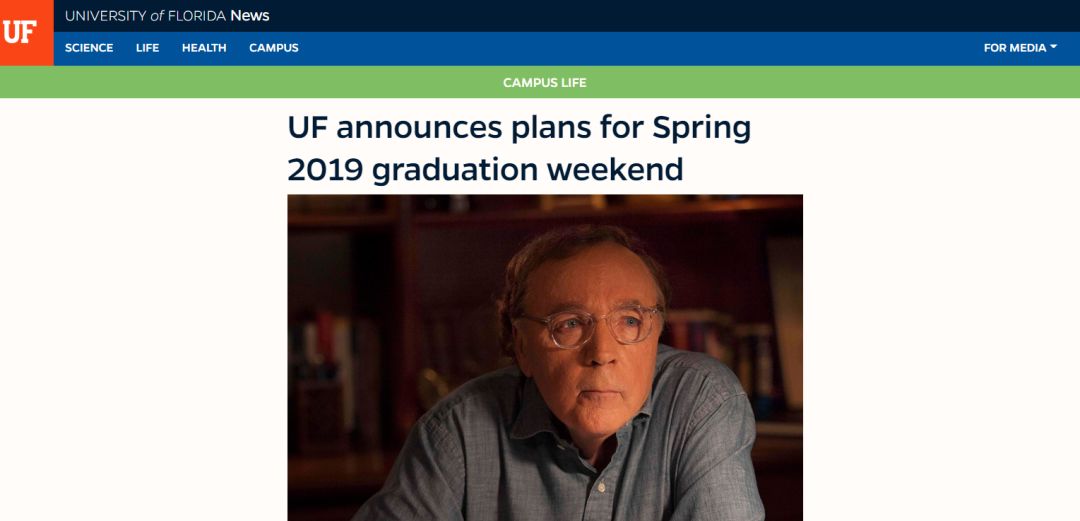Click the Spring 2019 graduation headline

pyautogui.click(x=519, y=149)
